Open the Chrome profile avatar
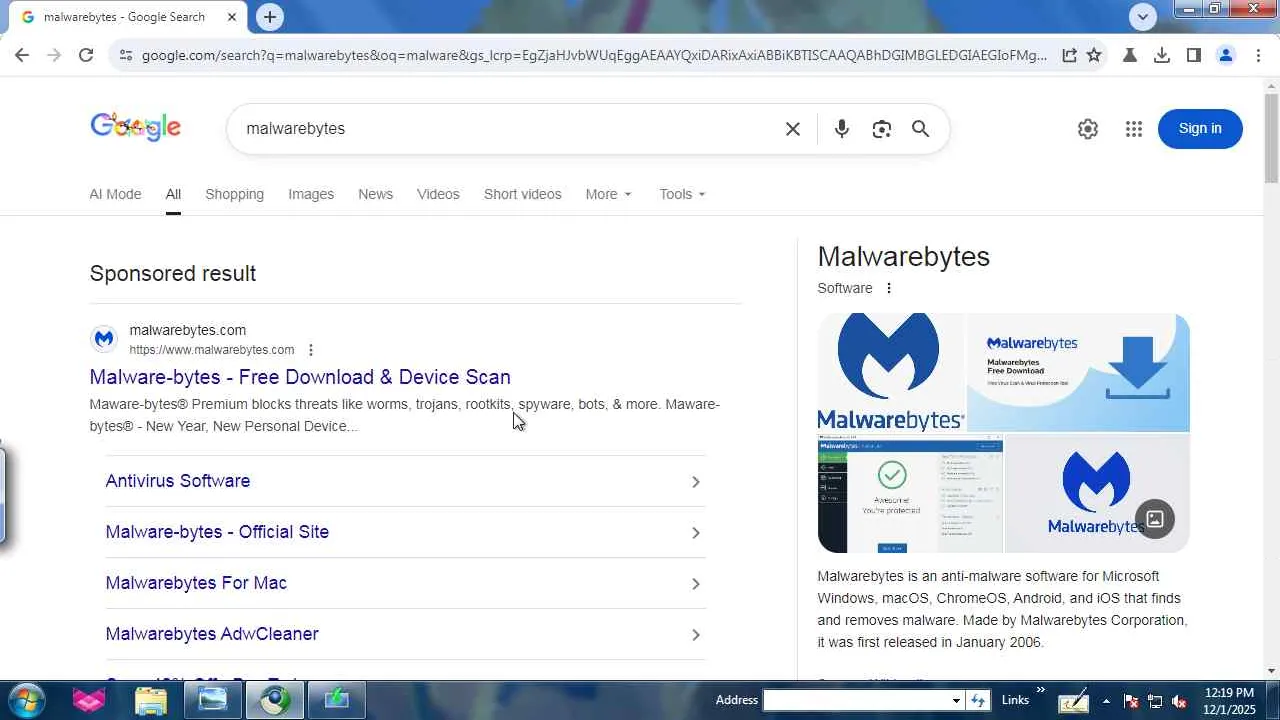The height and width of the screenshot is (720, 1280). [x=1226, y=56]
